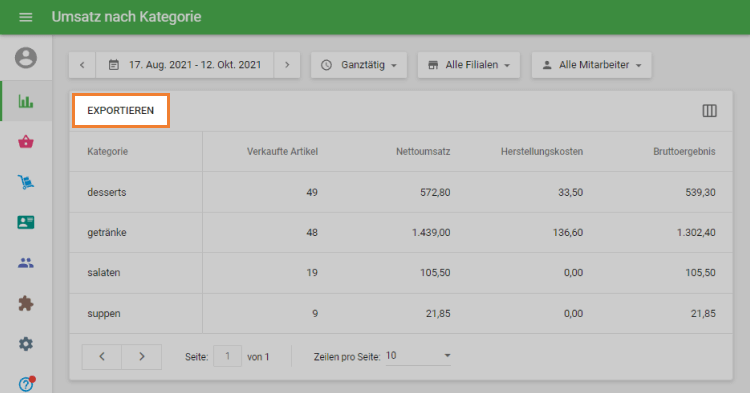The width and height of the screenshot is (750, 393).
Task: Click the EXPORTIEREN button
Action: pyautogui.click(x=121, y=110)
